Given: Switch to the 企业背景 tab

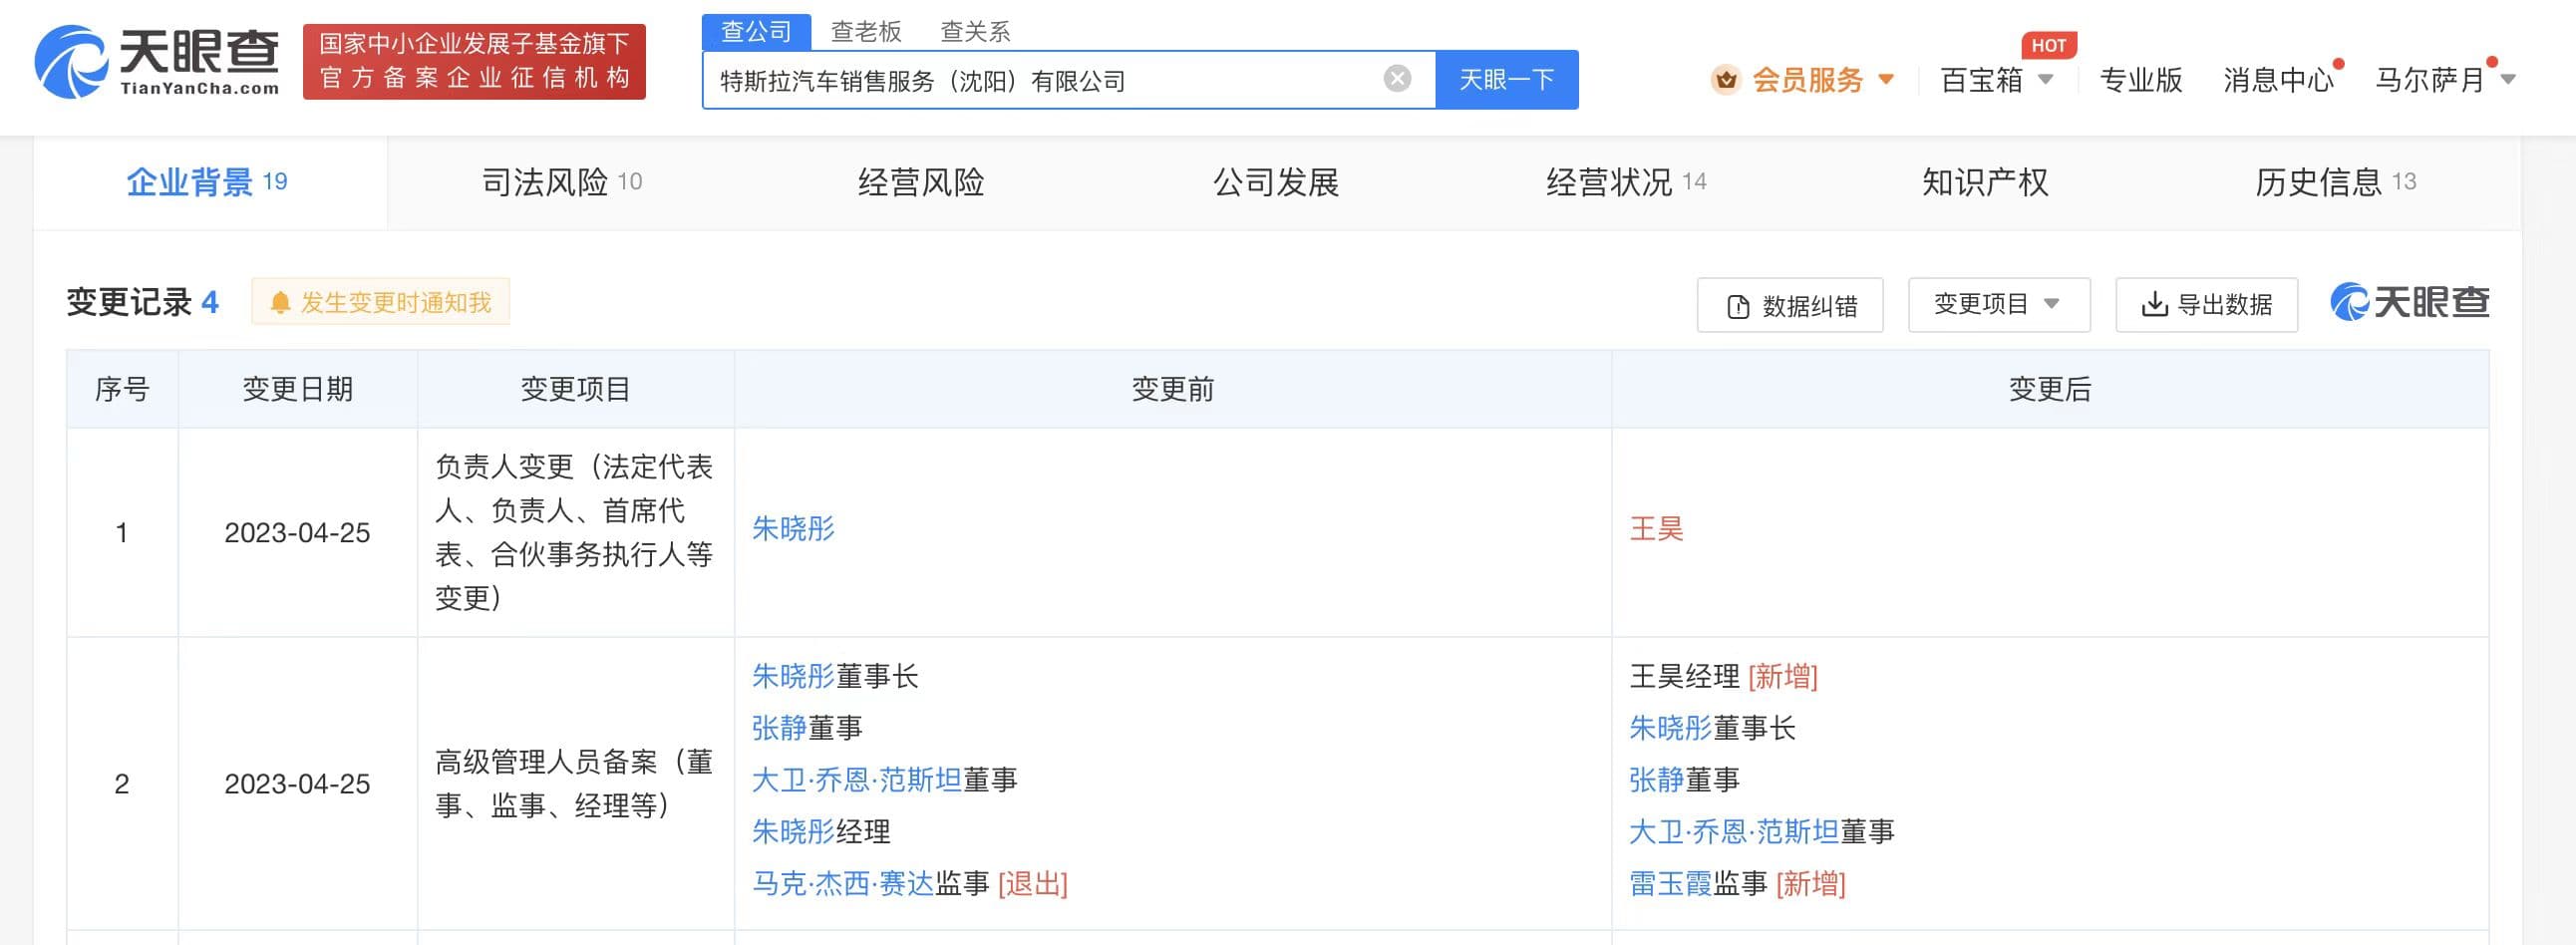Looking at the screenshot, I should [209, 182].
